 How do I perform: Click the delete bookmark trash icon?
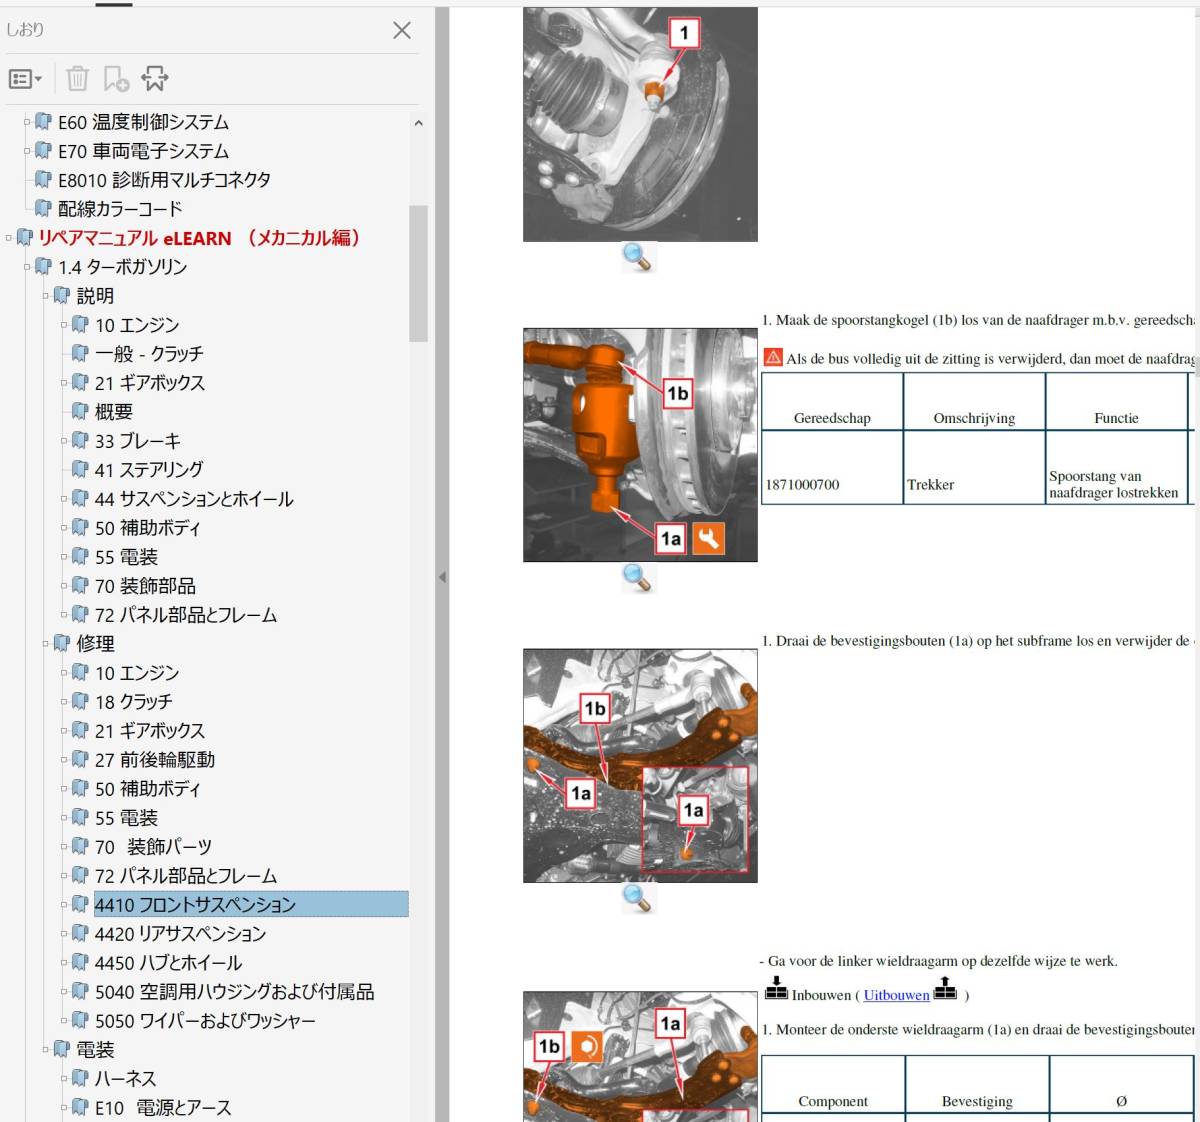click(78, 78)
